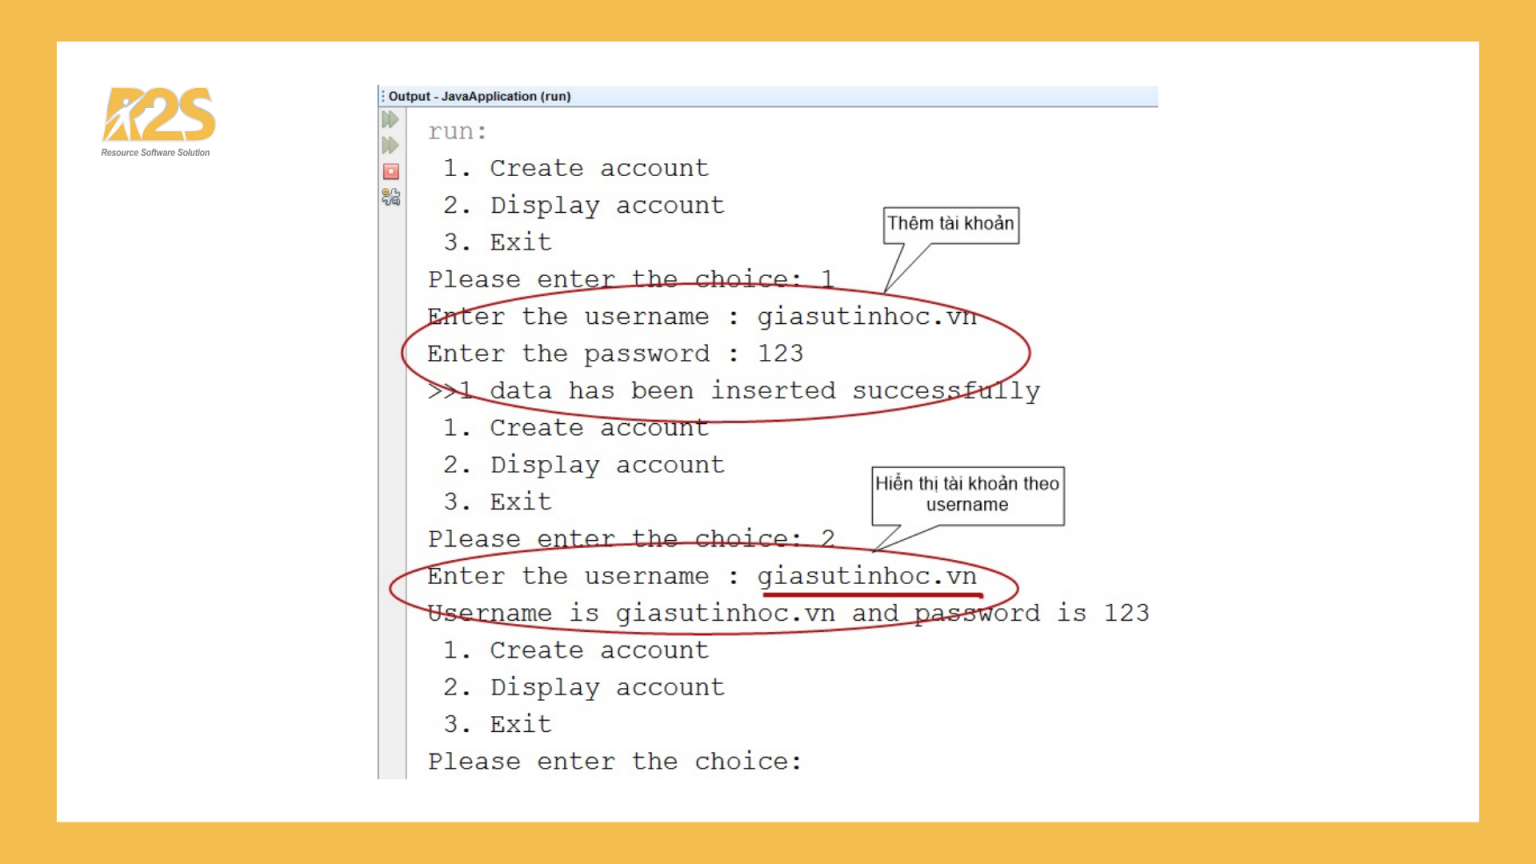The image size is (1536, 864).
Task: Select the rerun with different parameters icon
Action: (x=390, y=145)
